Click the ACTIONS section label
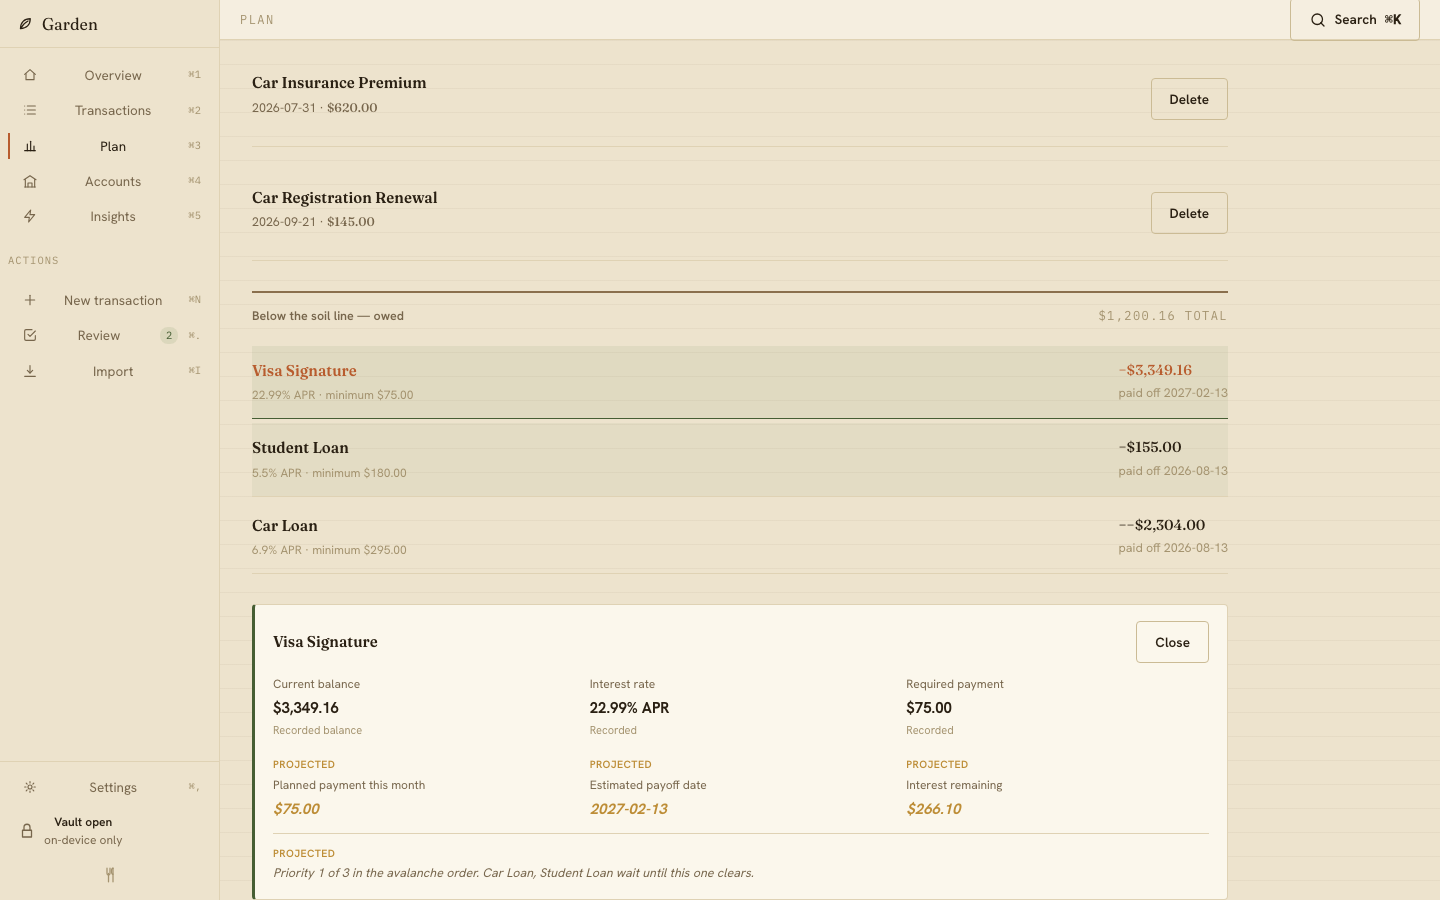The height and width of the screenshot is (900, 1440). pyautogui.click(x=33, y=261)
